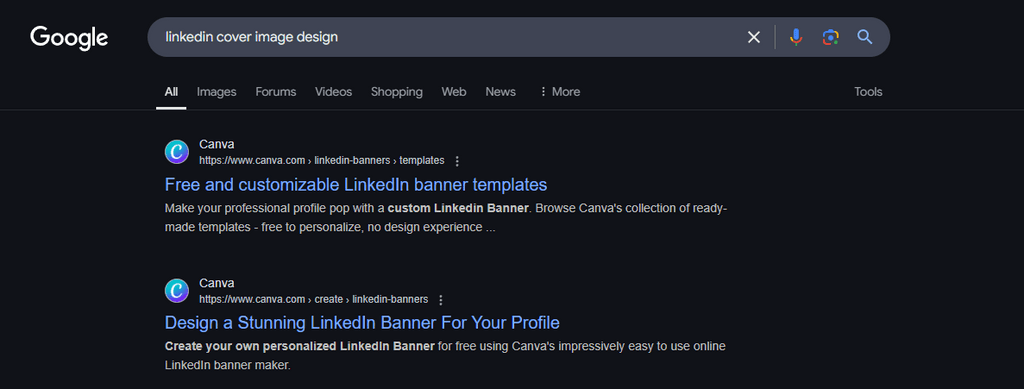Open the Tools filter options

tap(869, 92)
